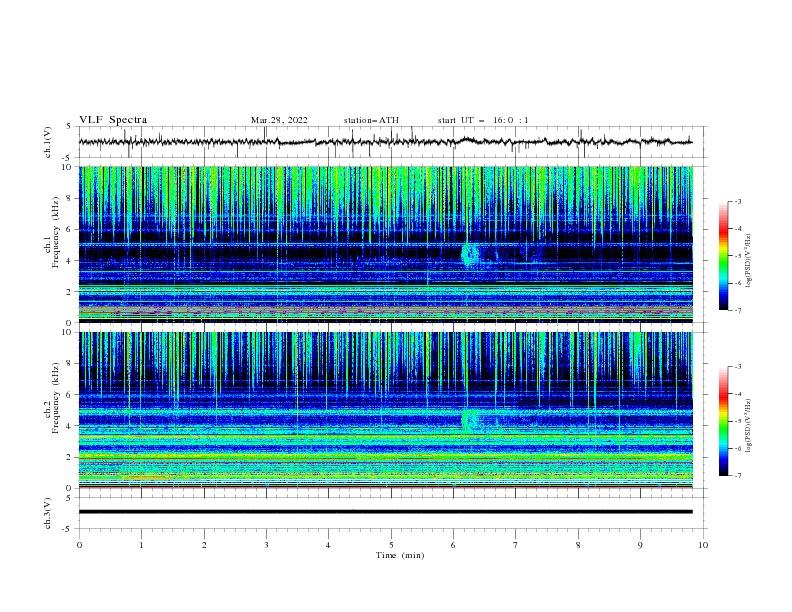Click the "-3" tick on ch.2 color bar

tap(737, 367)
